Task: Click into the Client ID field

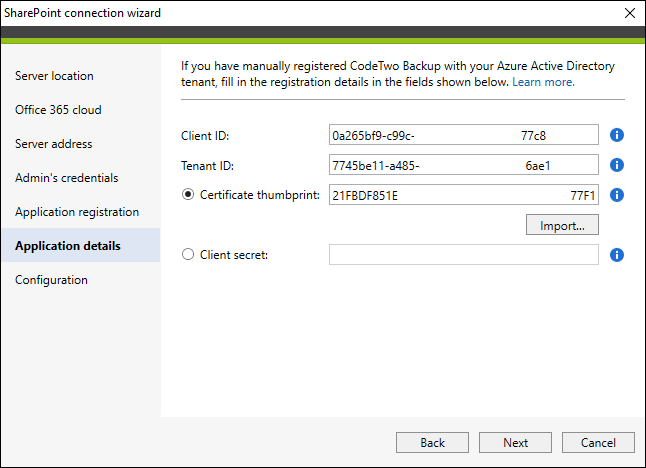Action: coord(463,135)
